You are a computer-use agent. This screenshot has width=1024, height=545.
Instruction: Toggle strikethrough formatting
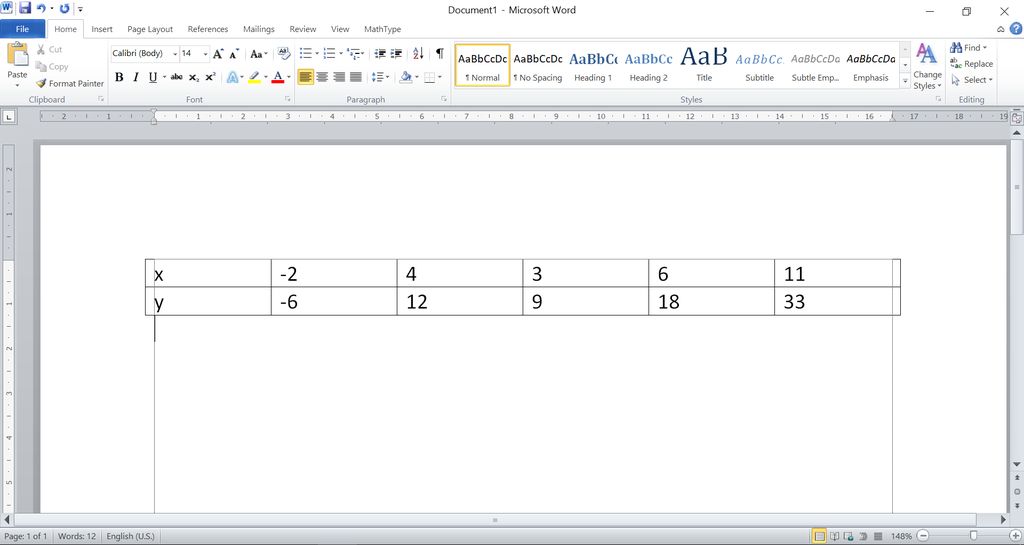(176, 77)
